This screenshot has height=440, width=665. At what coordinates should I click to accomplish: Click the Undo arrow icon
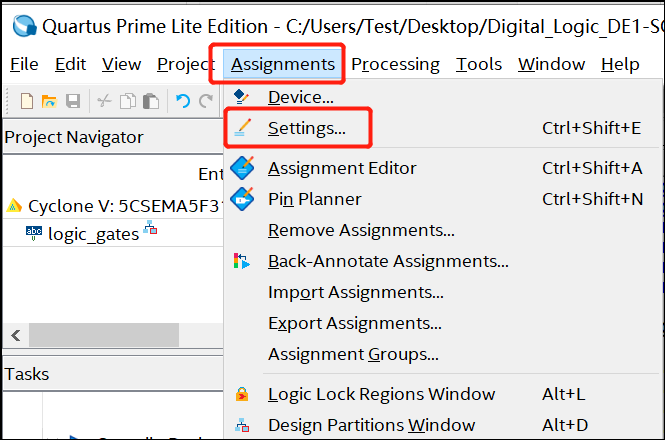pos(183,101)
